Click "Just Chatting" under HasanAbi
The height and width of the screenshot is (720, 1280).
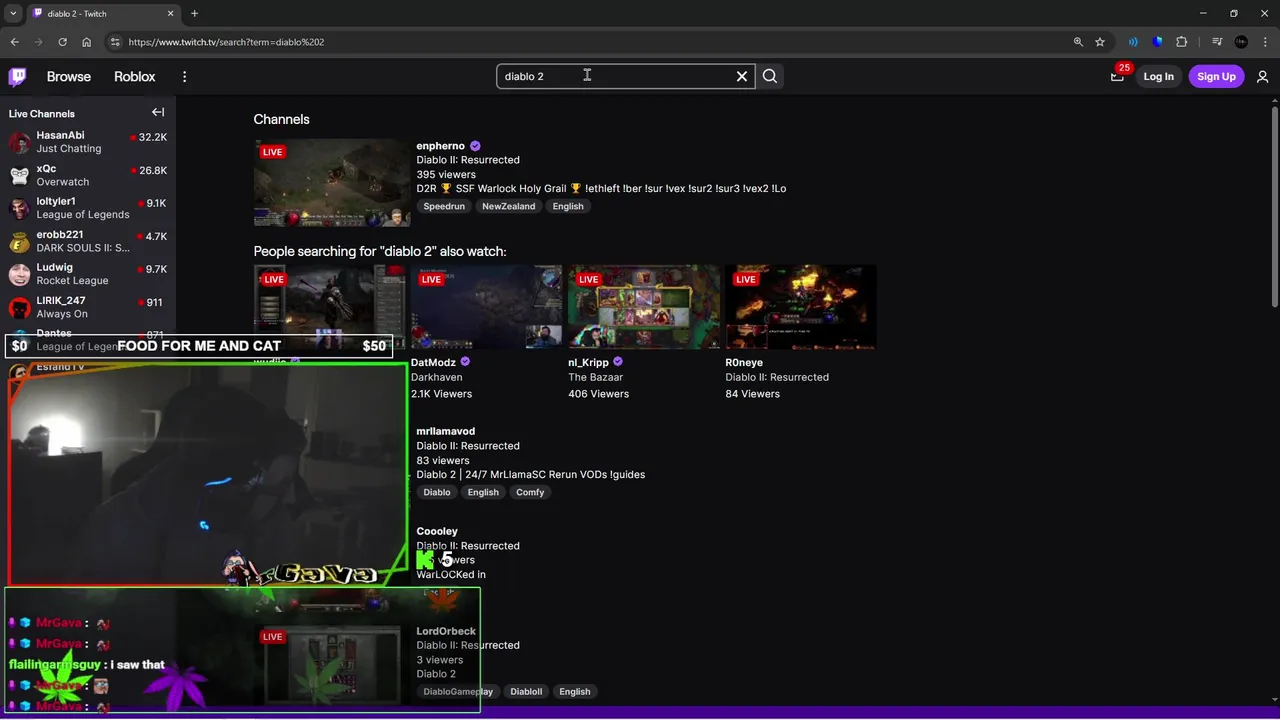(69, 149)
